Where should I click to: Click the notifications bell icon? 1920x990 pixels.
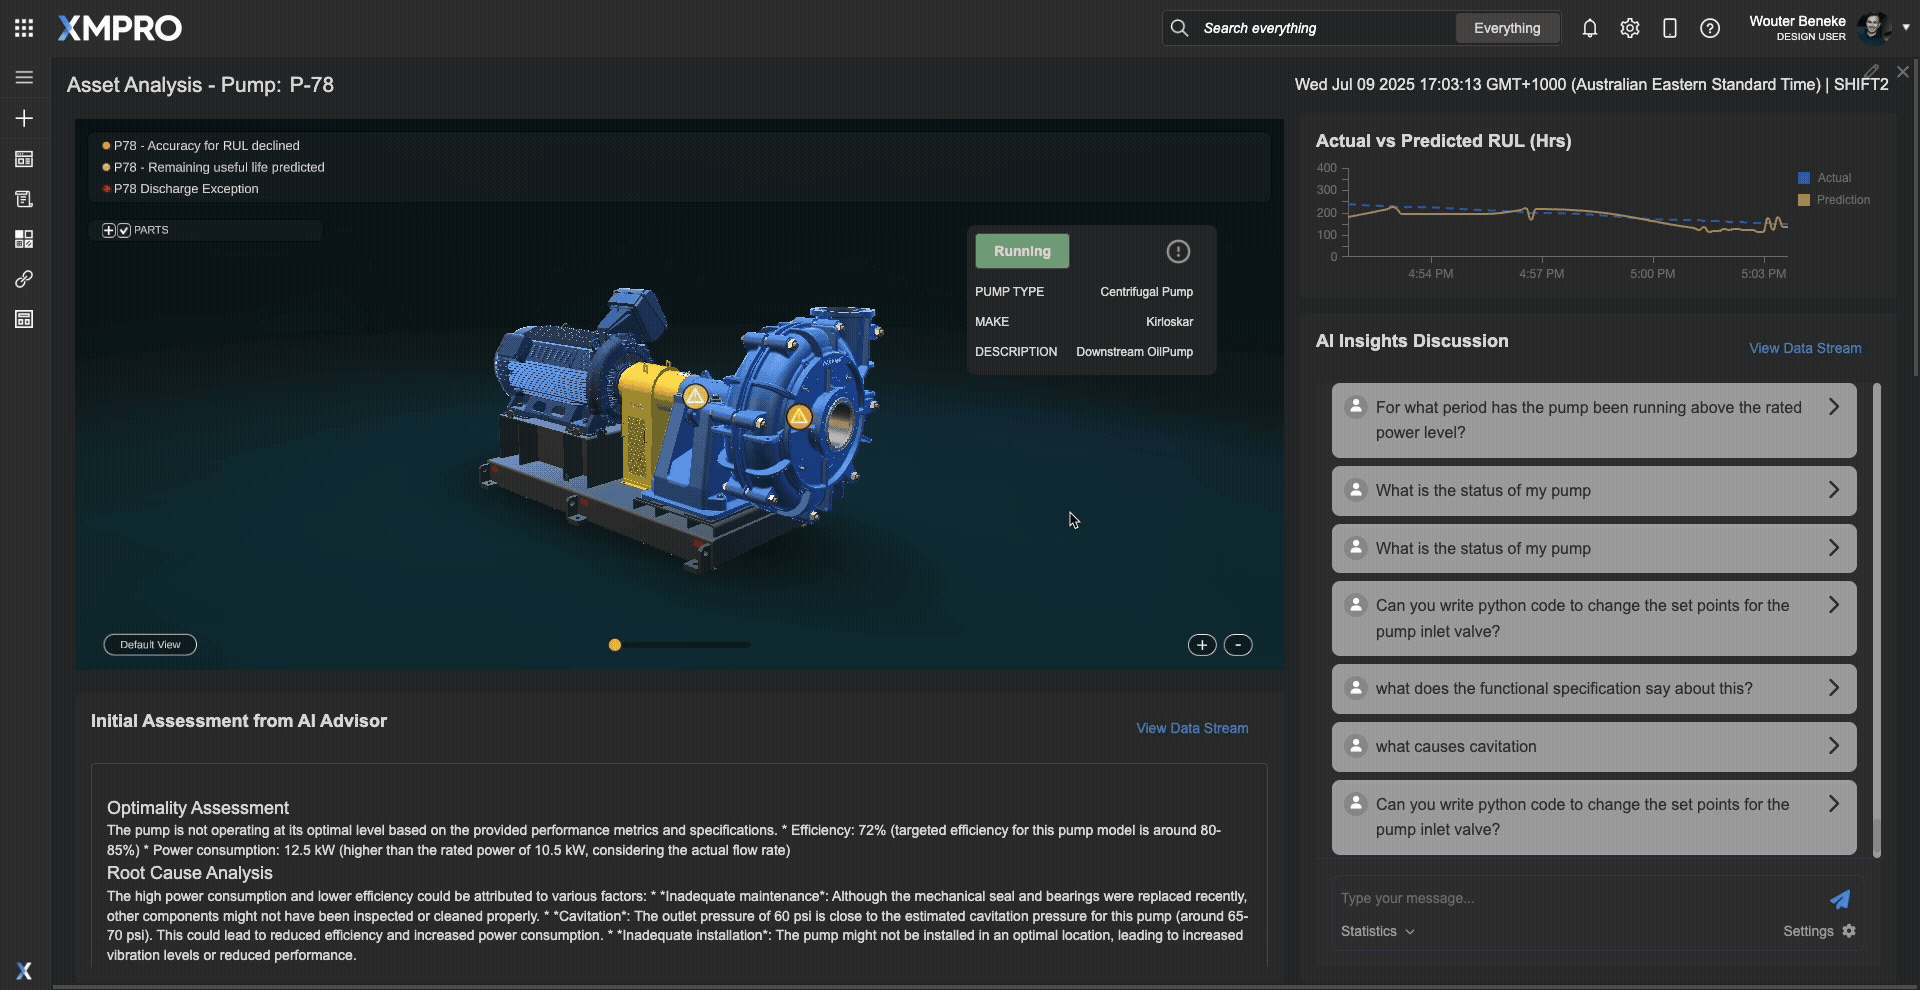(1590, 28)
